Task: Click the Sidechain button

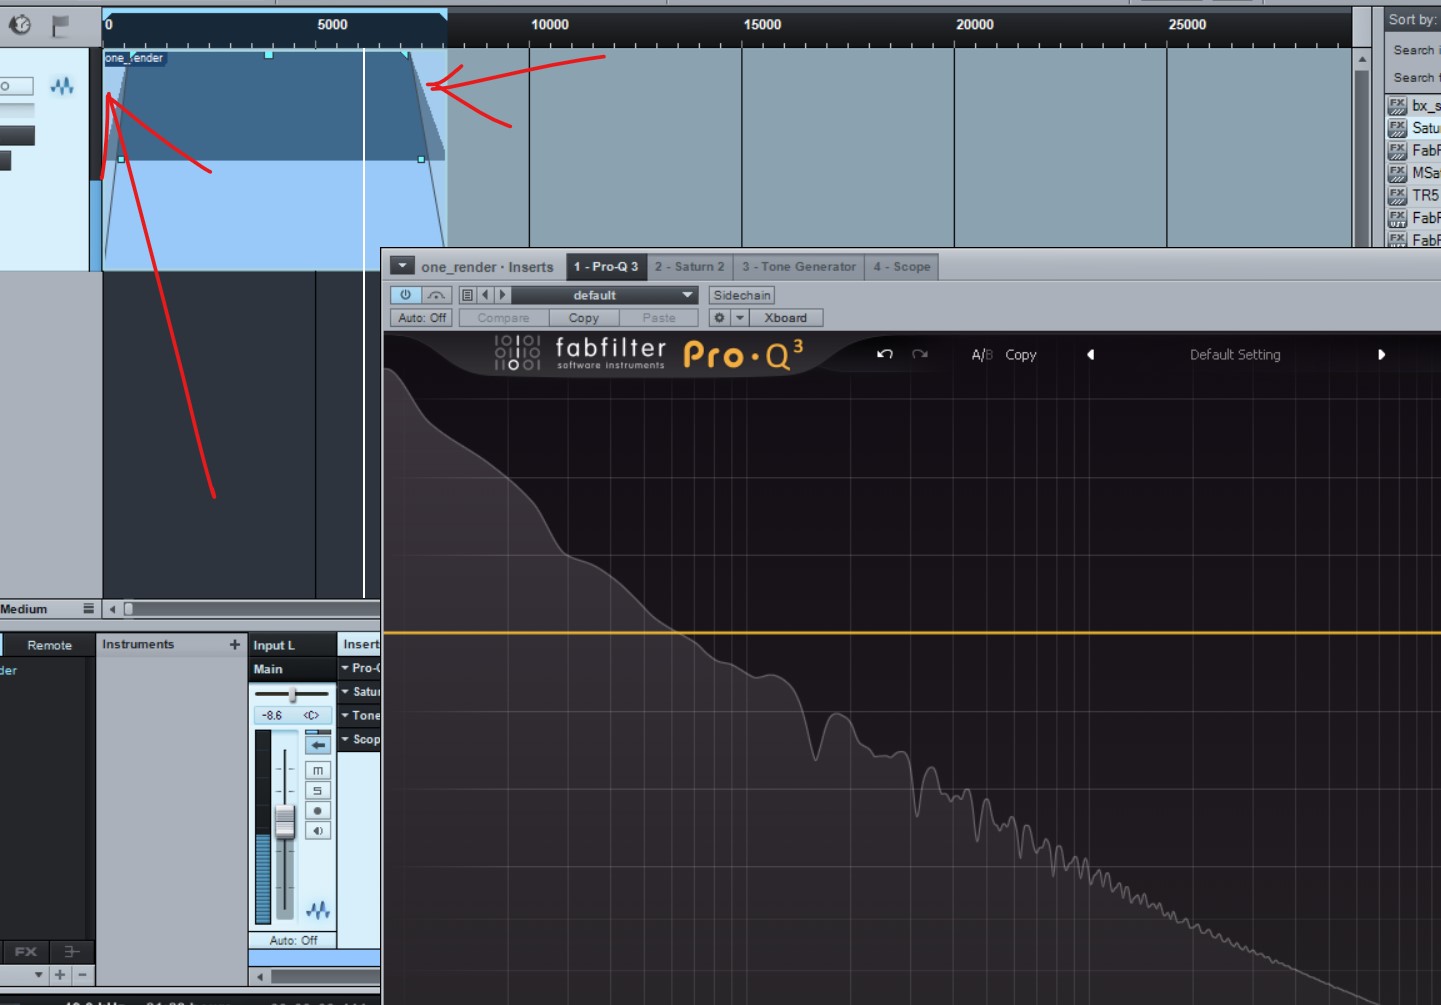Action: pos(742,295)
